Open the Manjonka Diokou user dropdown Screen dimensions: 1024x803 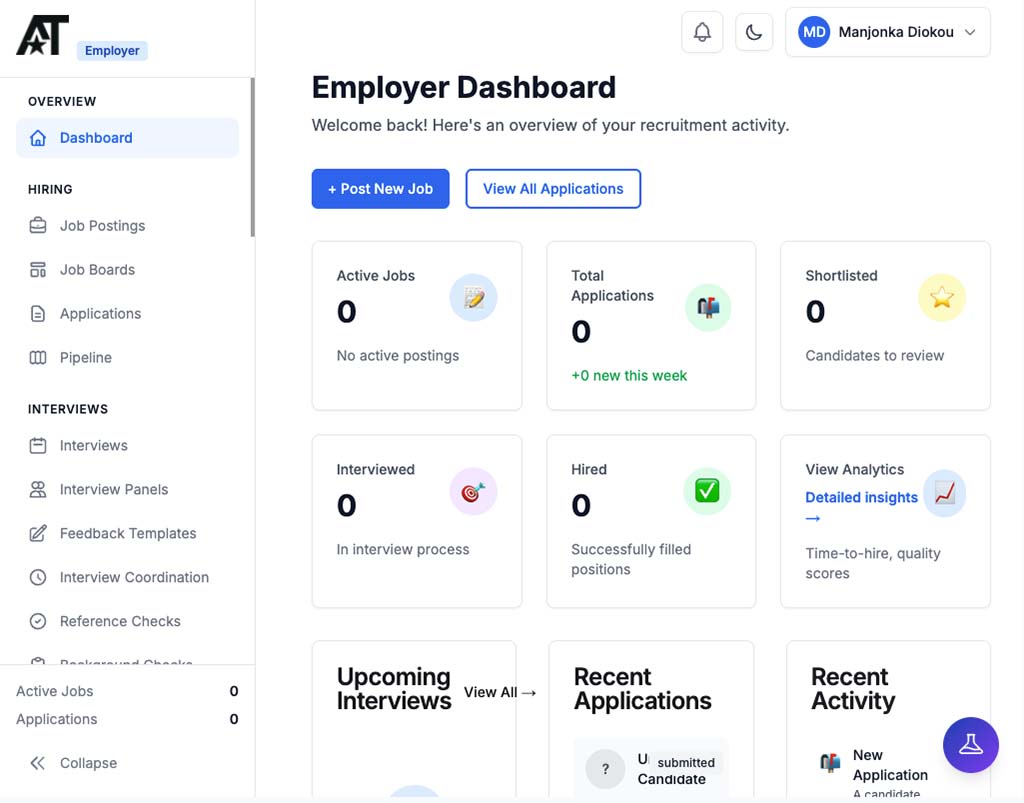point(887,32)
